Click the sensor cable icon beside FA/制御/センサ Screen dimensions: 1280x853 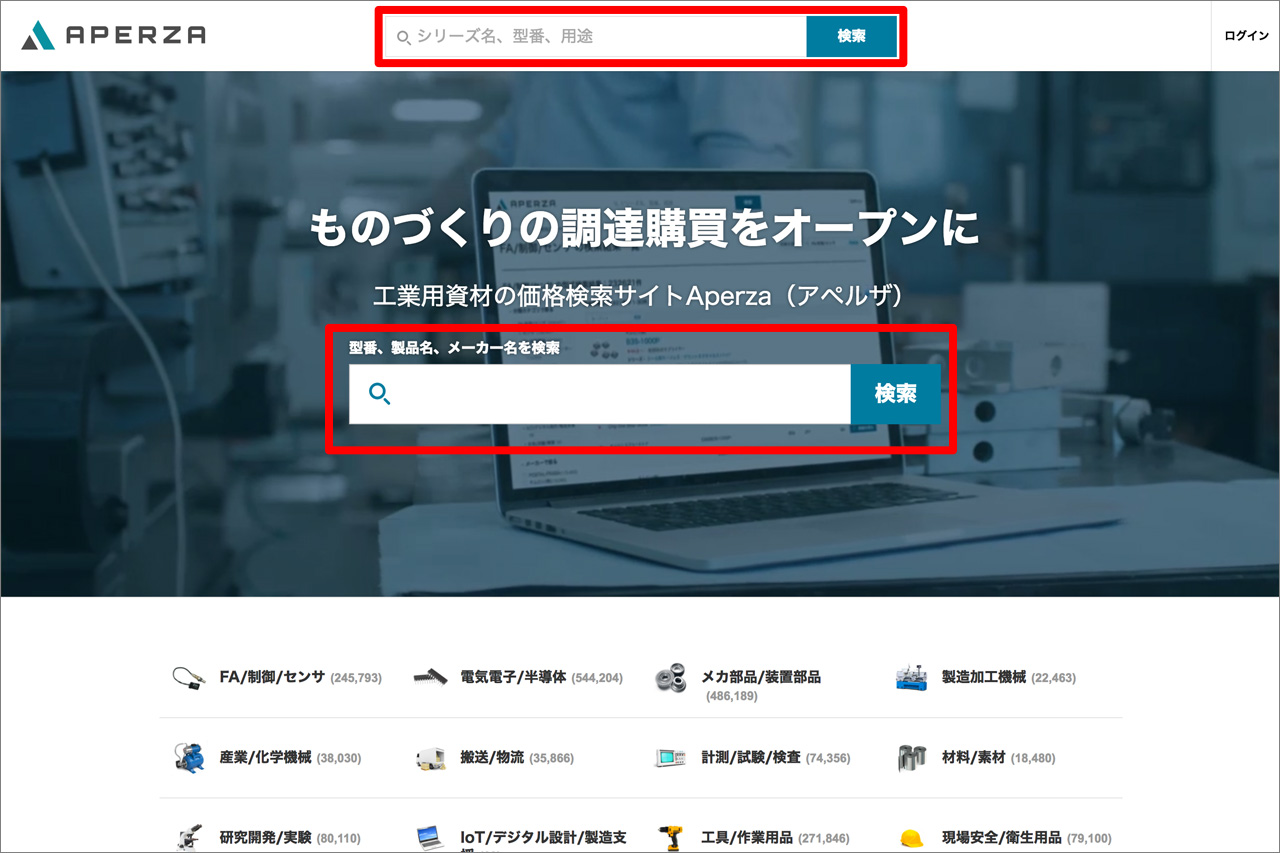189,677
